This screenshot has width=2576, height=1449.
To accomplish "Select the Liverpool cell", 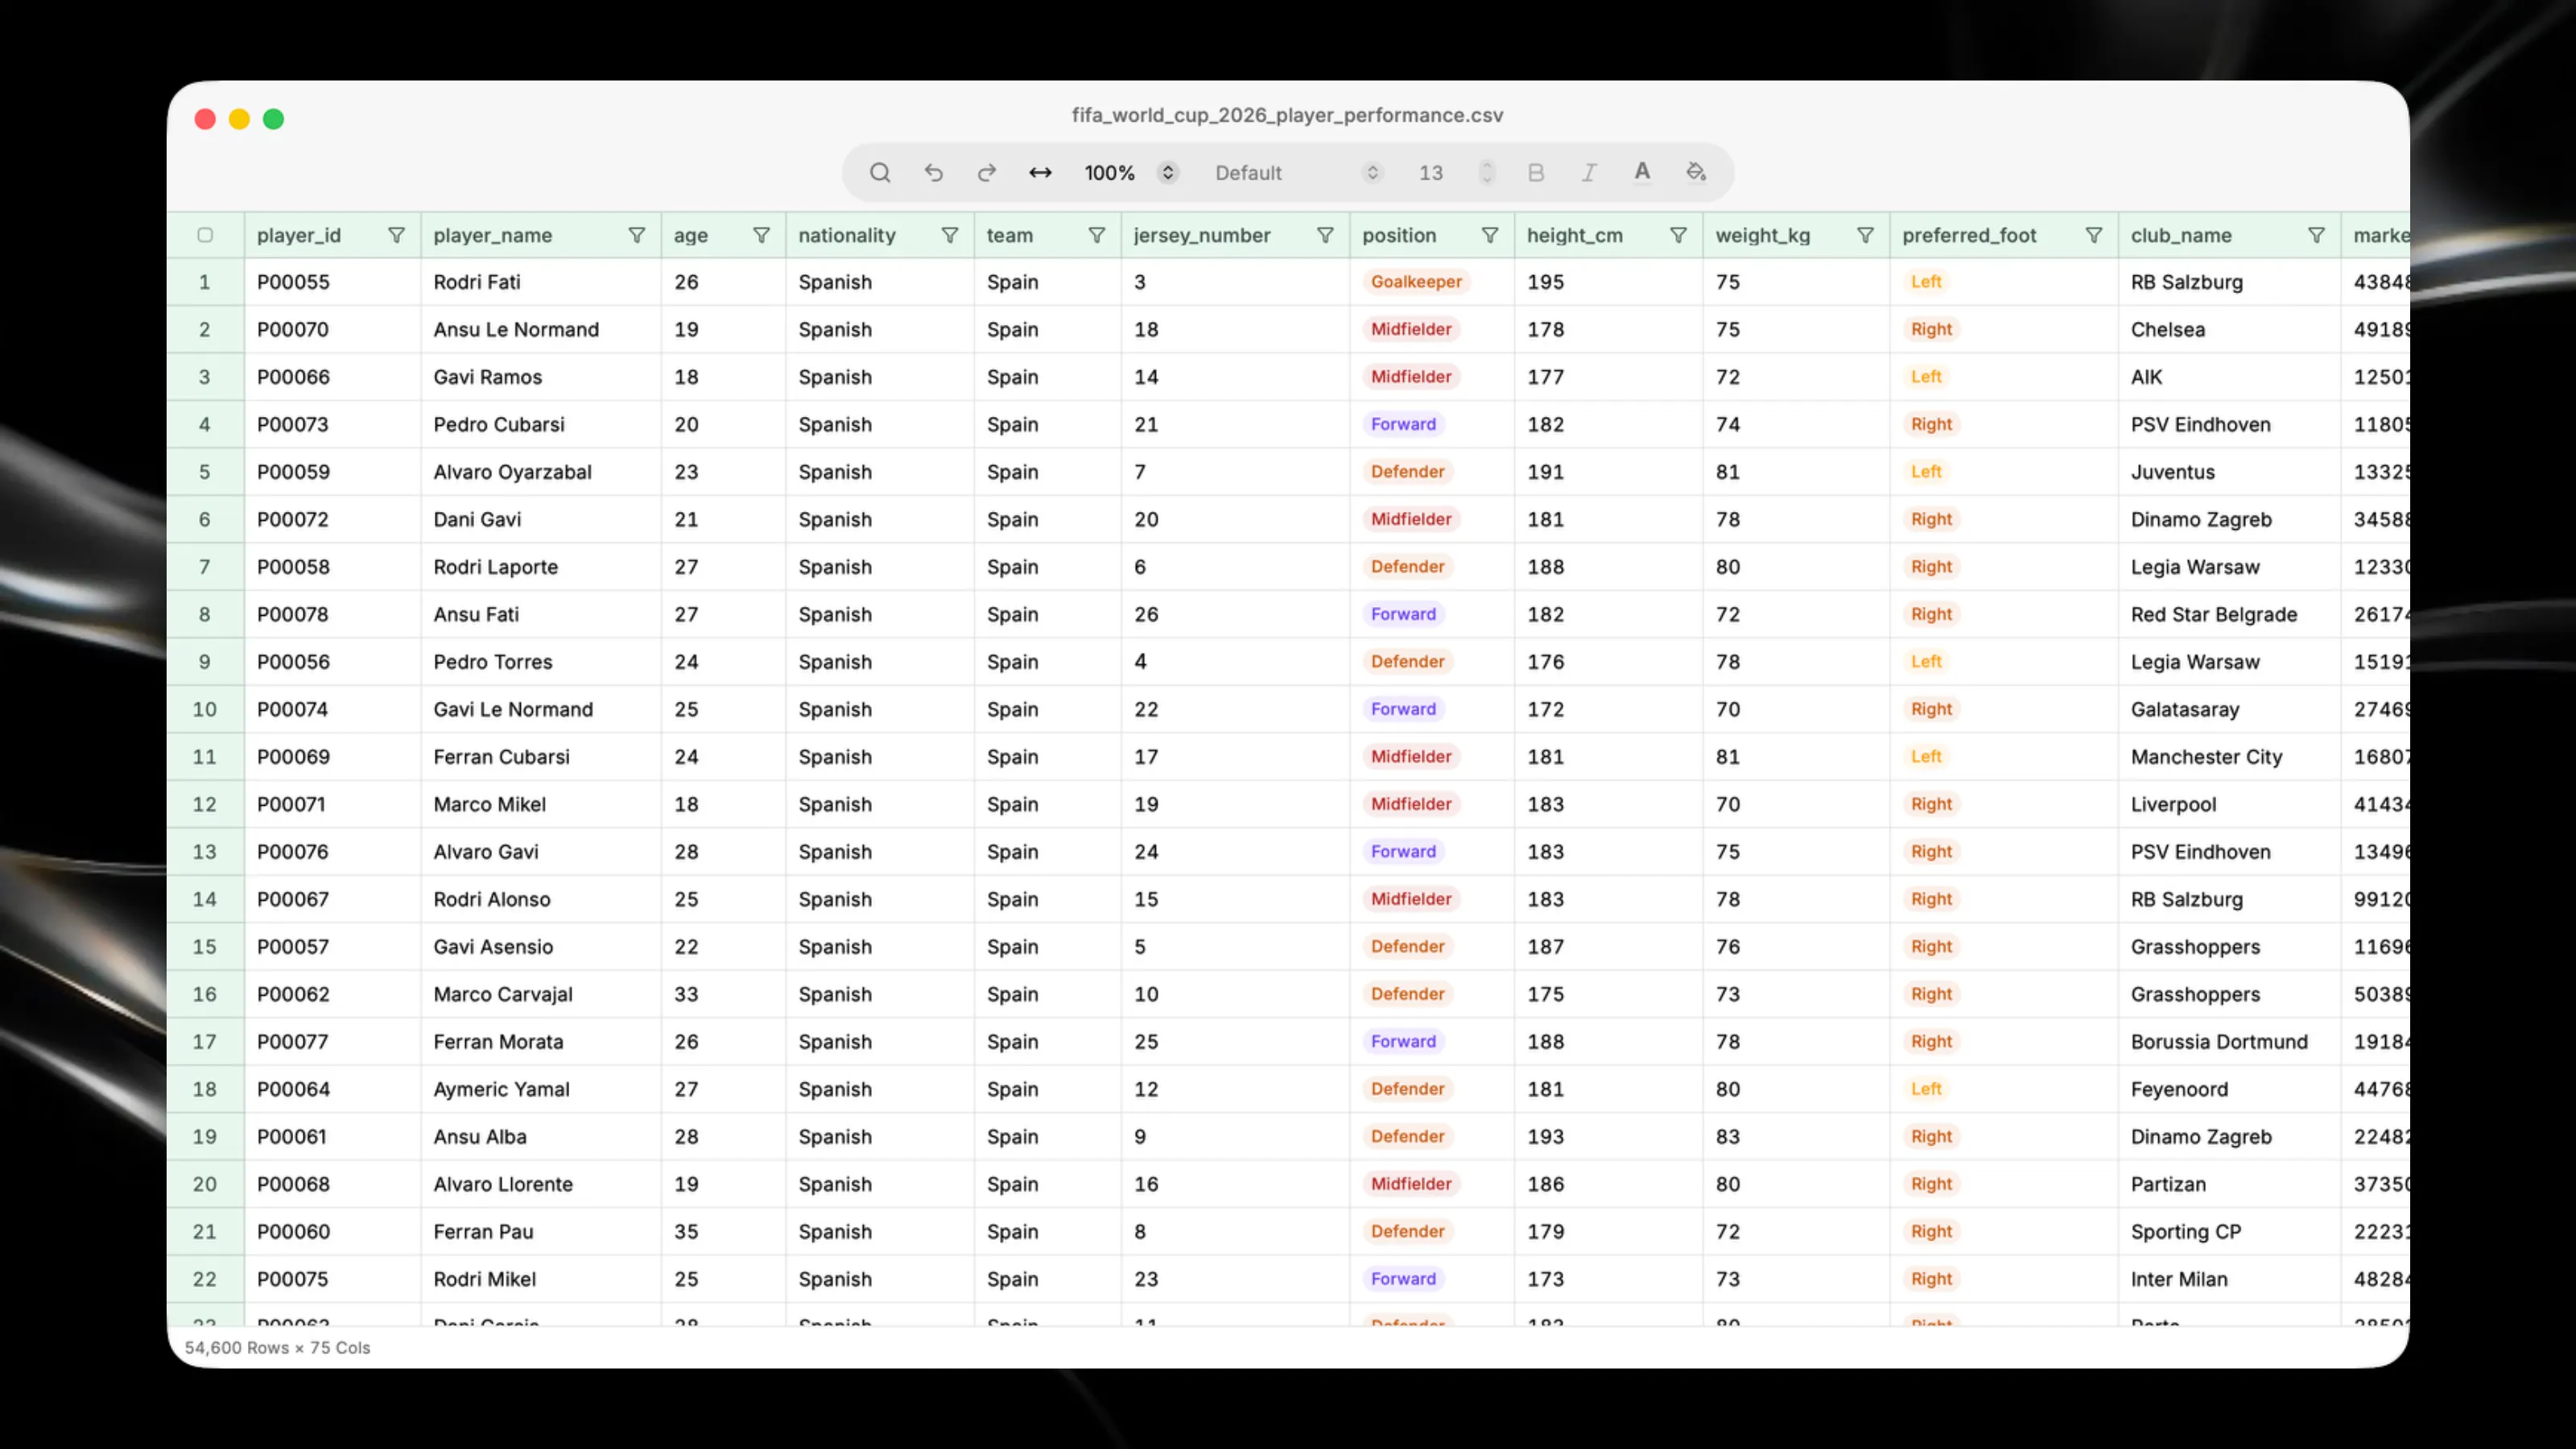I will [x=2229, y=804].
